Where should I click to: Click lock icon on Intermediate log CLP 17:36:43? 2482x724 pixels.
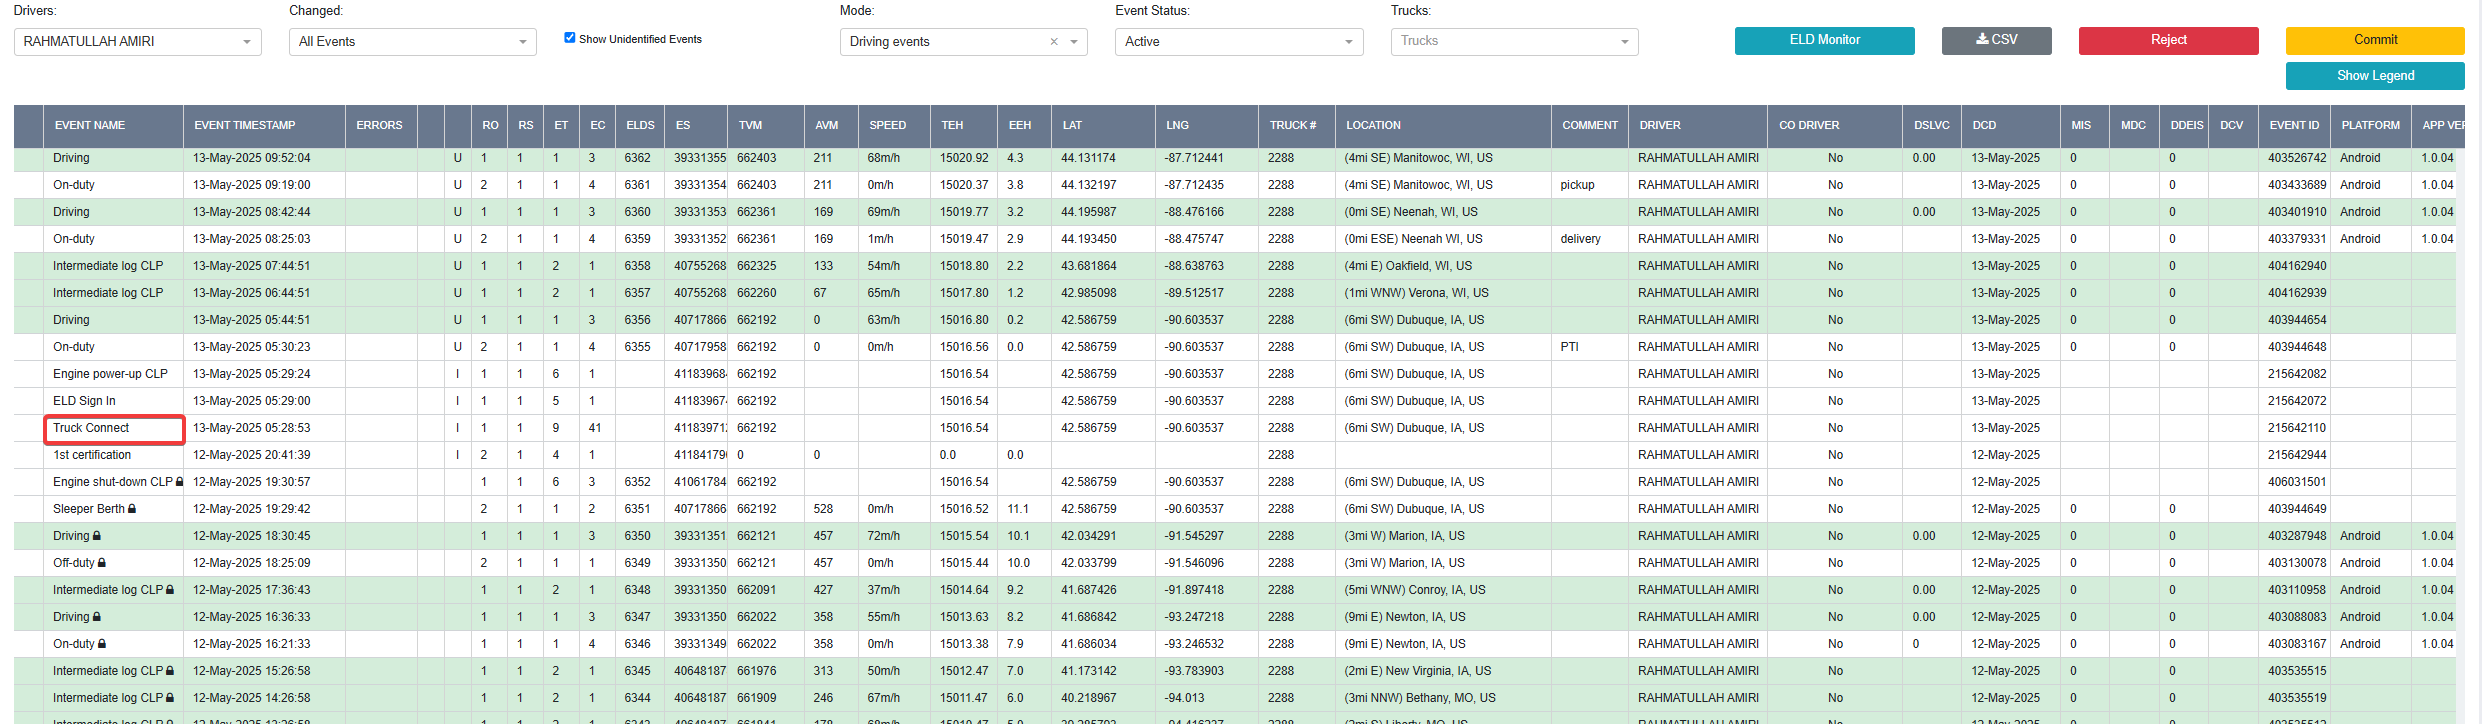(170, 590)
